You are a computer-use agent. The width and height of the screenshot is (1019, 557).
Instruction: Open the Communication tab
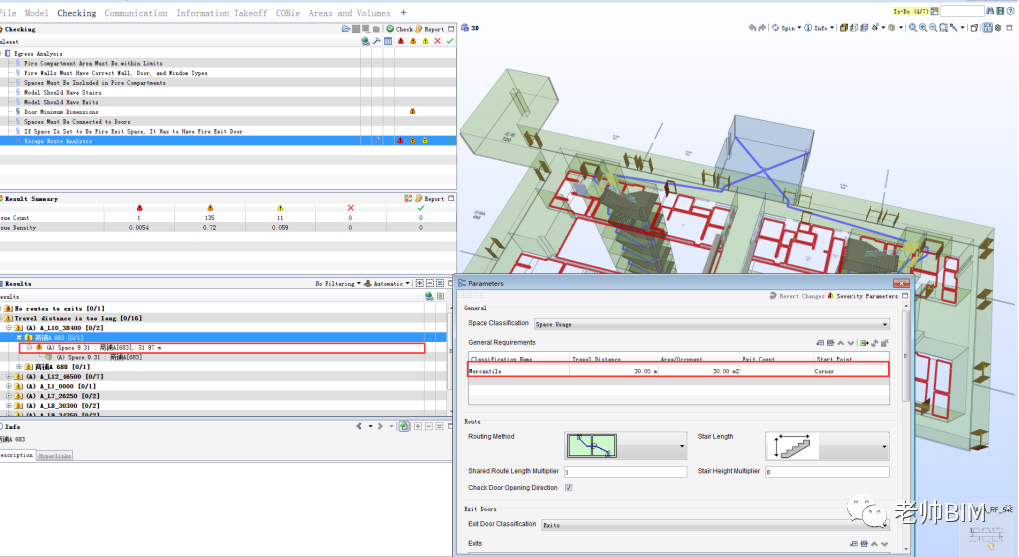coord(136,13)
